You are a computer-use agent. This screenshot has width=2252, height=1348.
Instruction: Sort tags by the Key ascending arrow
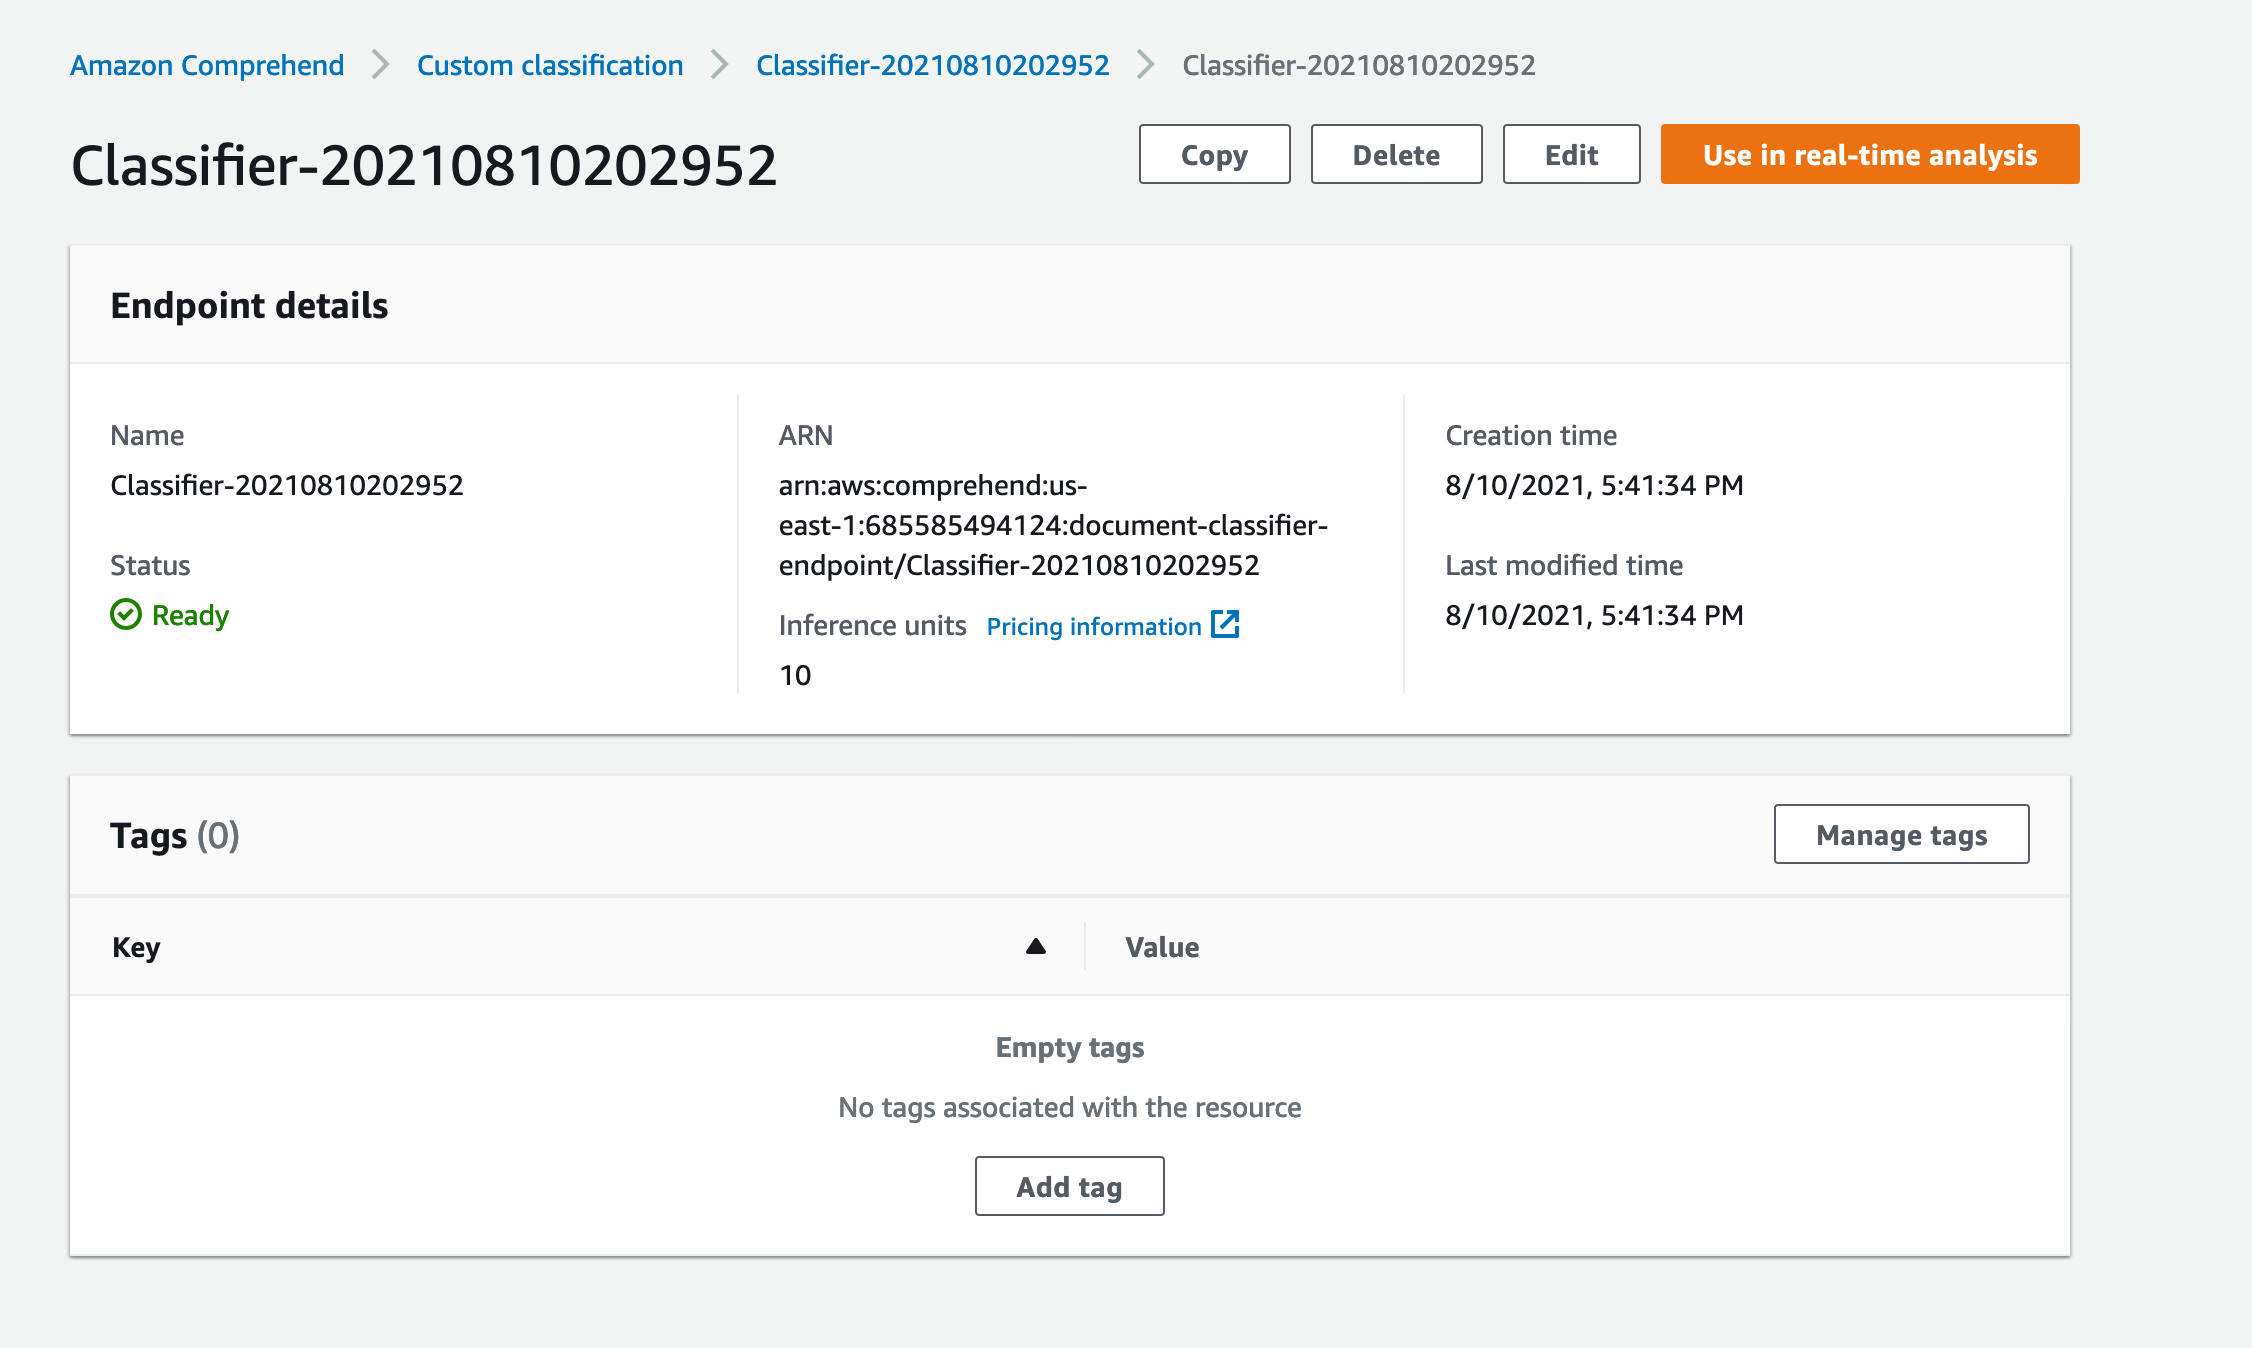click(x=1036, y=946)
